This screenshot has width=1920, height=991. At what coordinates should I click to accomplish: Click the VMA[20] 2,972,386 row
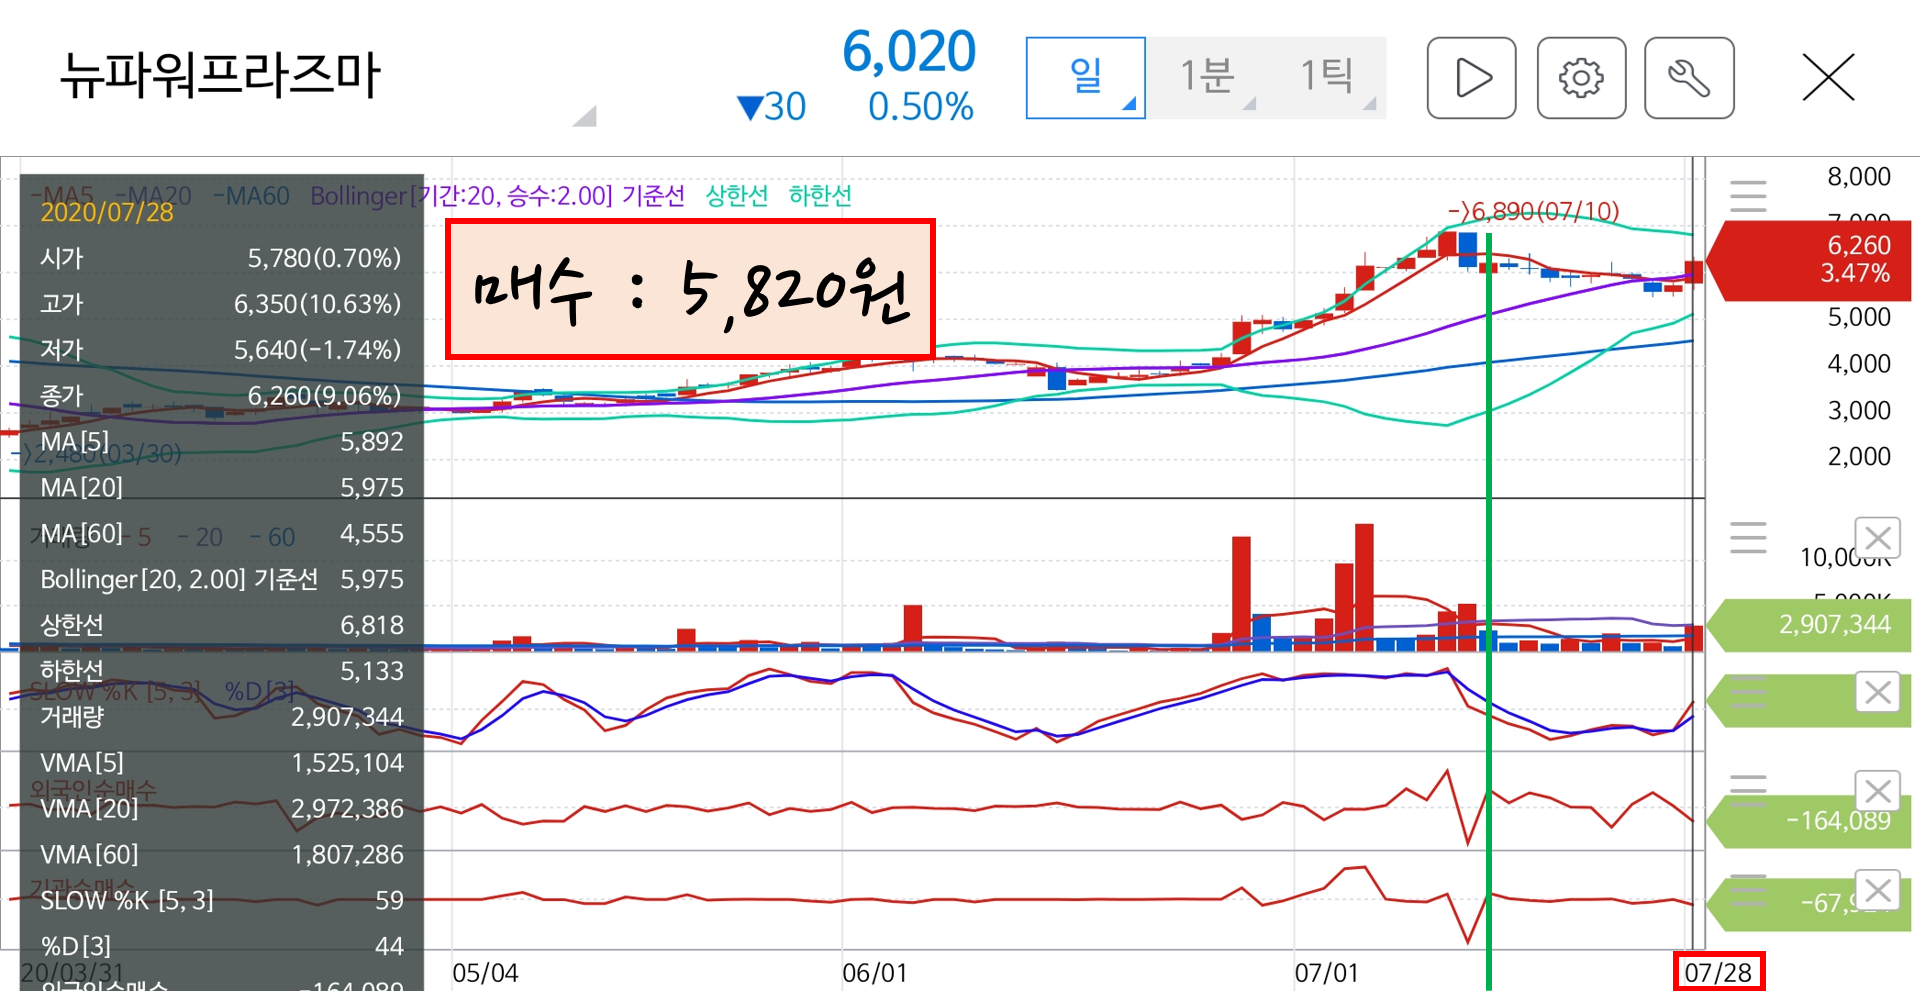(221, 809)
